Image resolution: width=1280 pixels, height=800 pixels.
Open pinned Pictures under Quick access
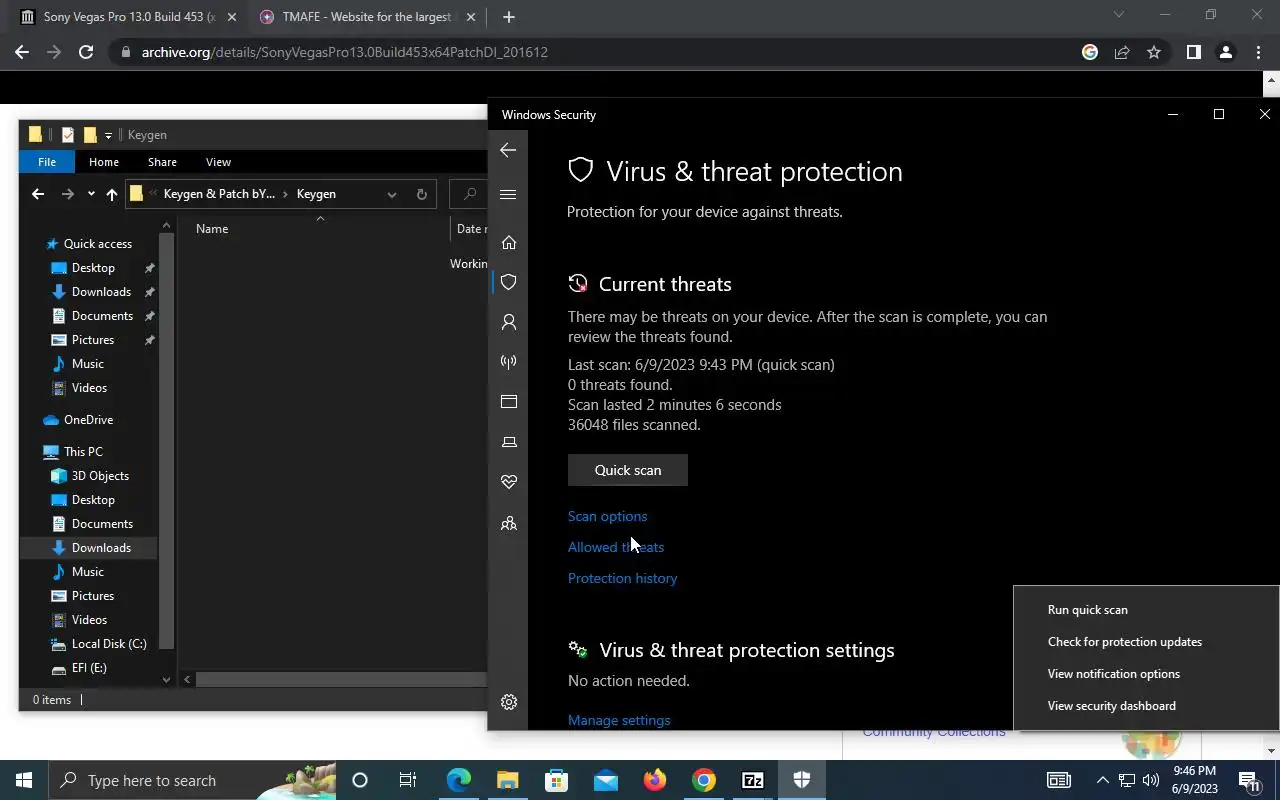click(93, 340)
